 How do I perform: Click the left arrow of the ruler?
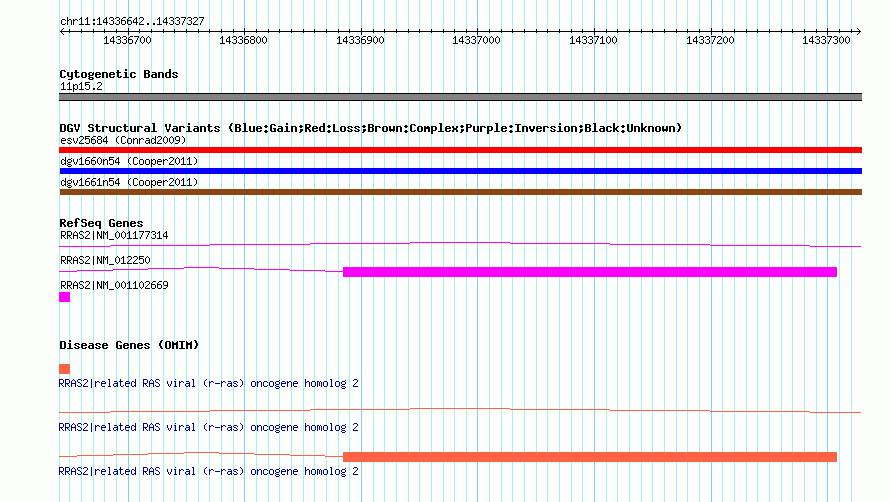pos(62,31)
